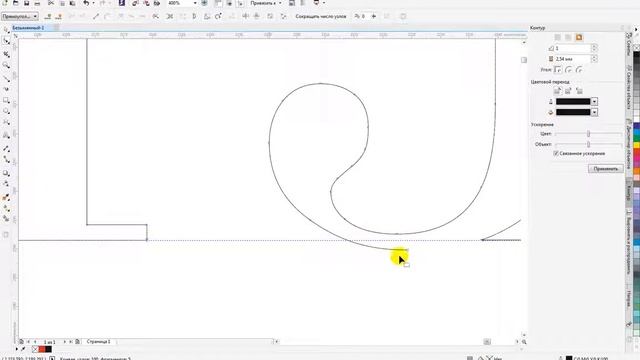640x360 pixels.
Task: Select the counterclockwise color transition icon
Action: point(579,91)
